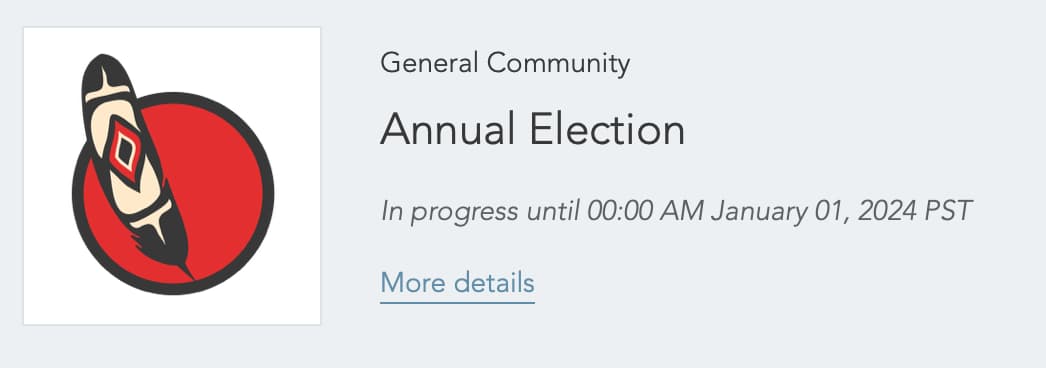
Task: Click the January 01, 2024 date
Action: pos(814,212)
